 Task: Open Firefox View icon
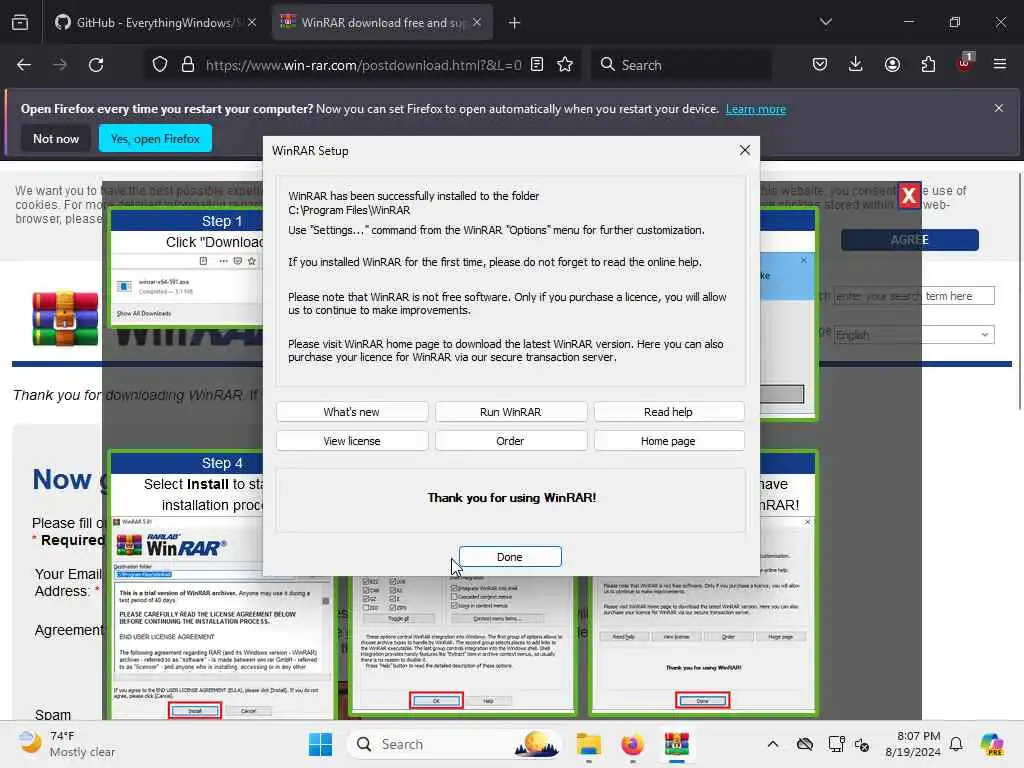[x=20, y=23]
